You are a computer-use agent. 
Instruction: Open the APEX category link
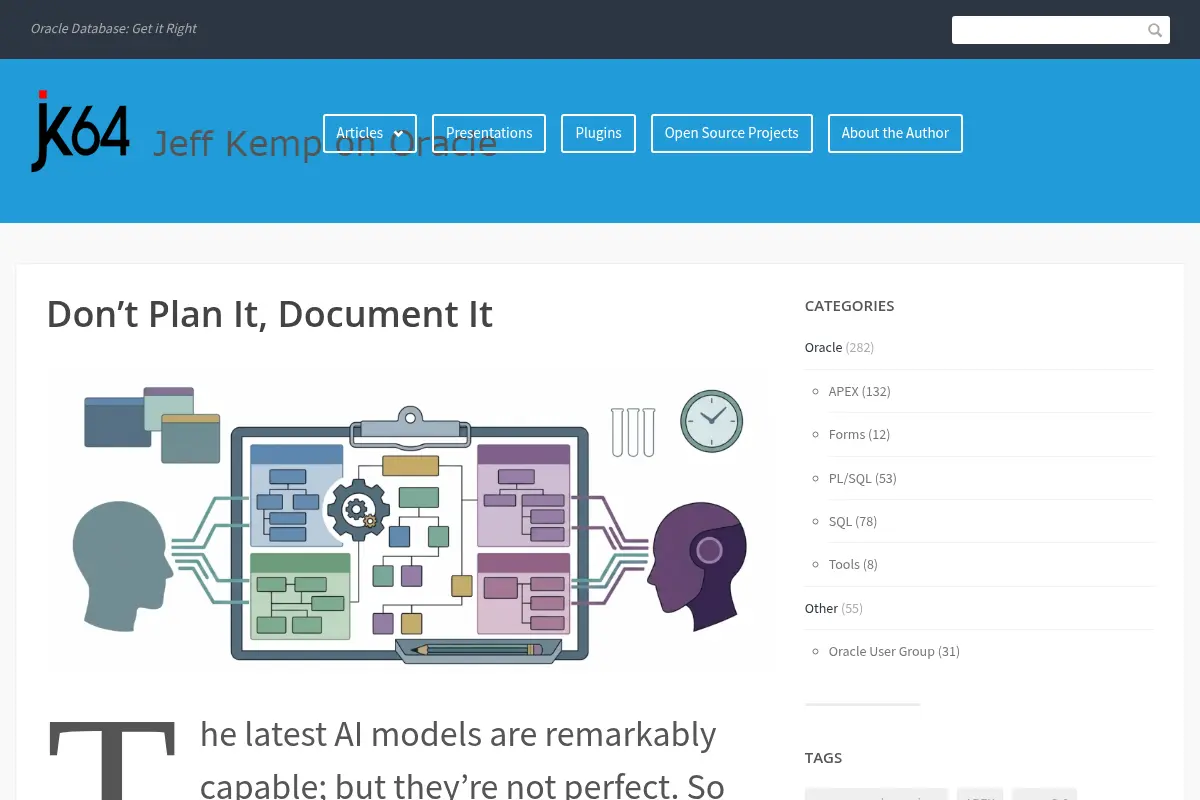pos(843,391)
